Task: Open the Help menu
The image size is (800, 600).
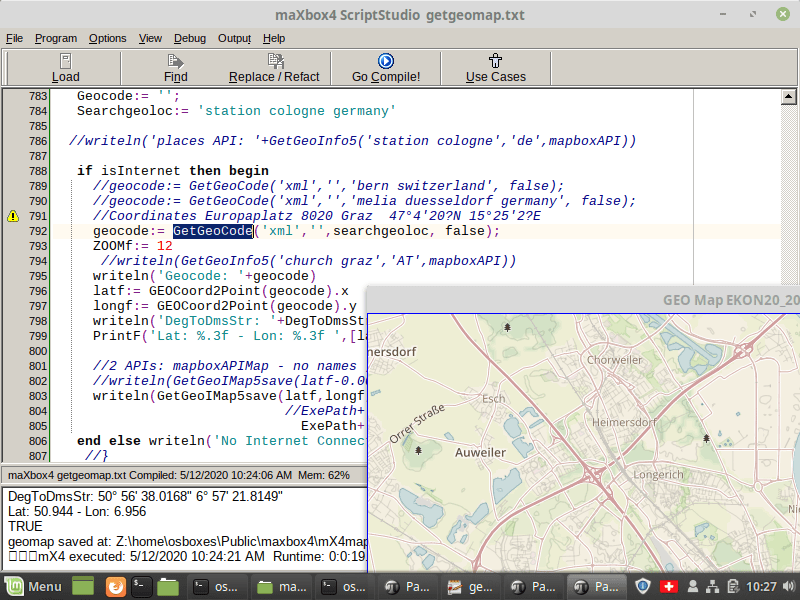Action: (274, 38)
